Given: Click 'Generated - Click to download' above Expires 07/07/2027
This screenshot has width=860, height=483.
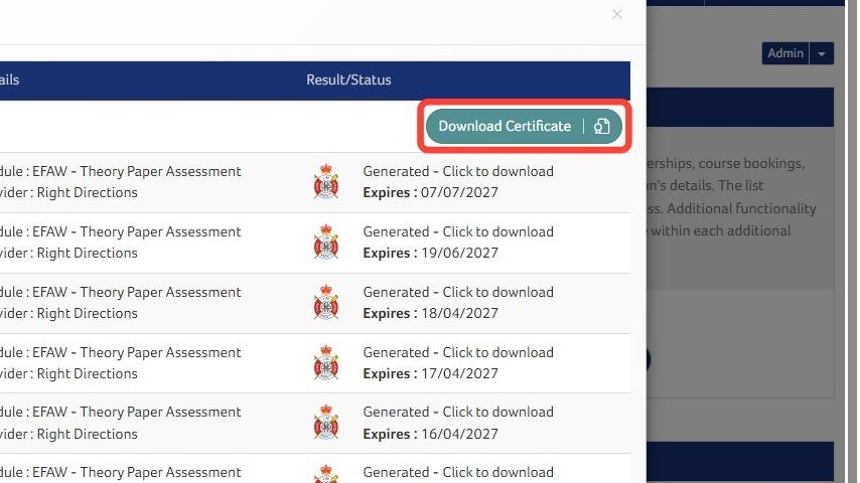Looking at the screenshot, I should click(458, 172).
